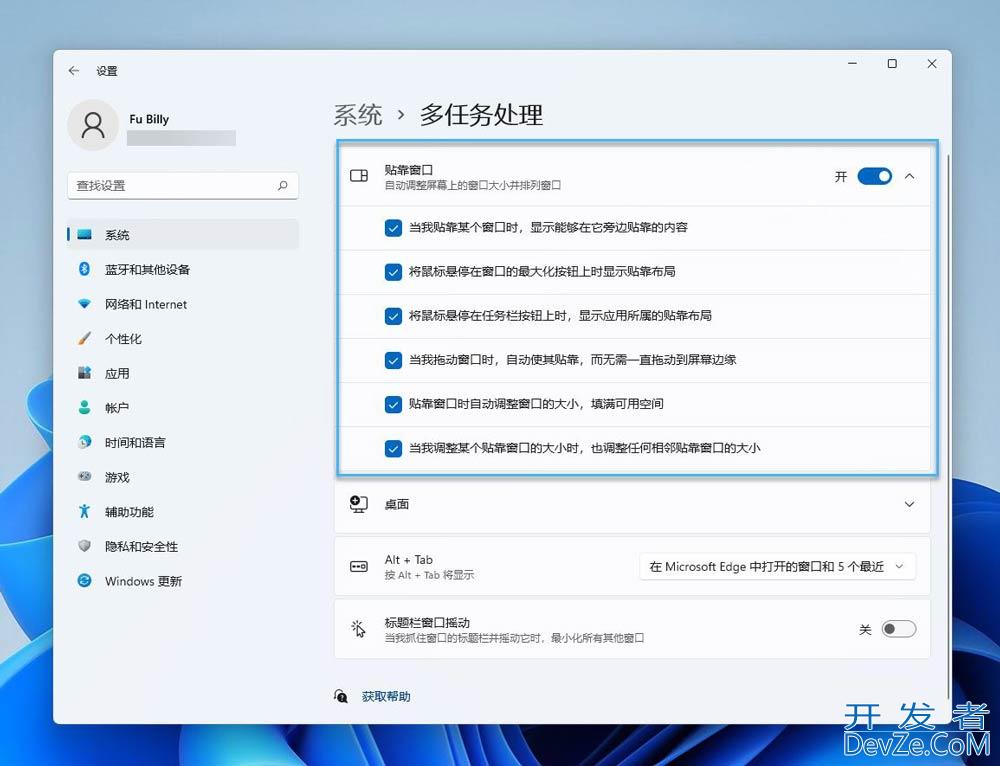This screenshot has height=766, width=1000.
Task: Expand the 桌面 section chevron
Action: pos(909,505)
